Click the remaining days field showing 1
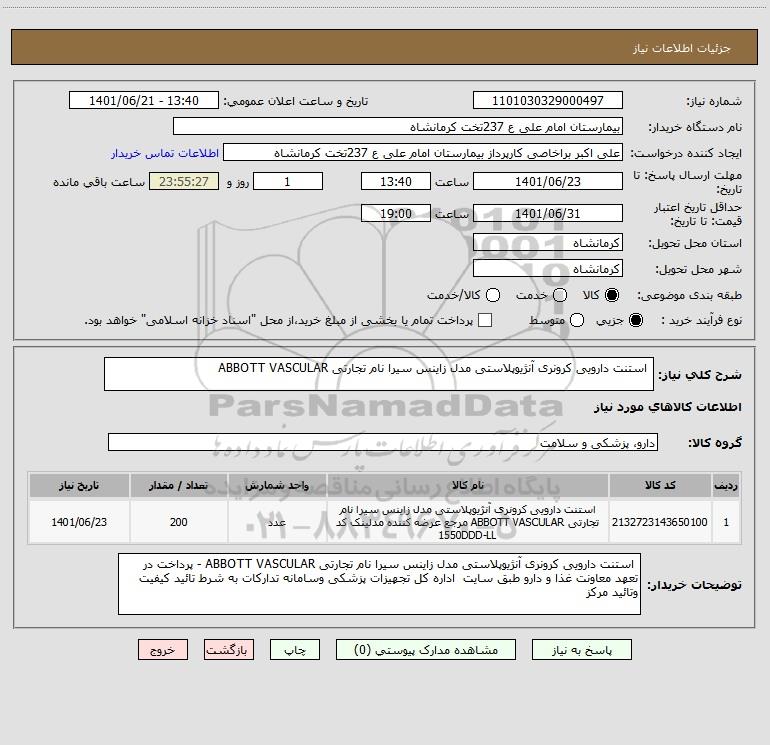The height and width of the screenshot is (745, 770). pyautogui.click(x=288, y=181)
